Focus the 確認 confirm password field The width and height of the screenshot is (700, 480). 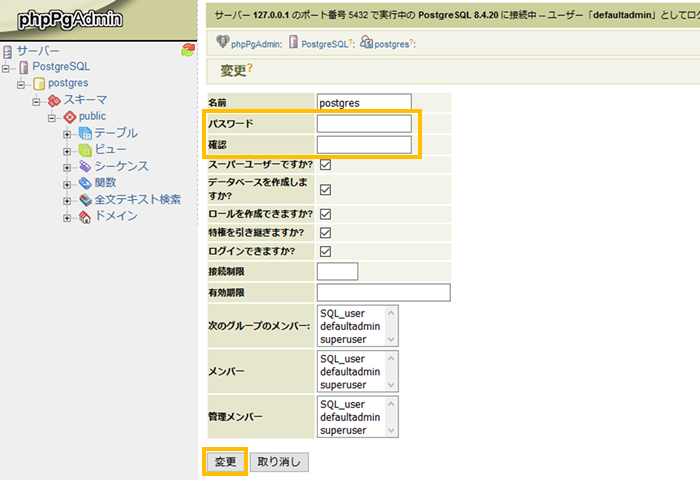tap(364, 145)
